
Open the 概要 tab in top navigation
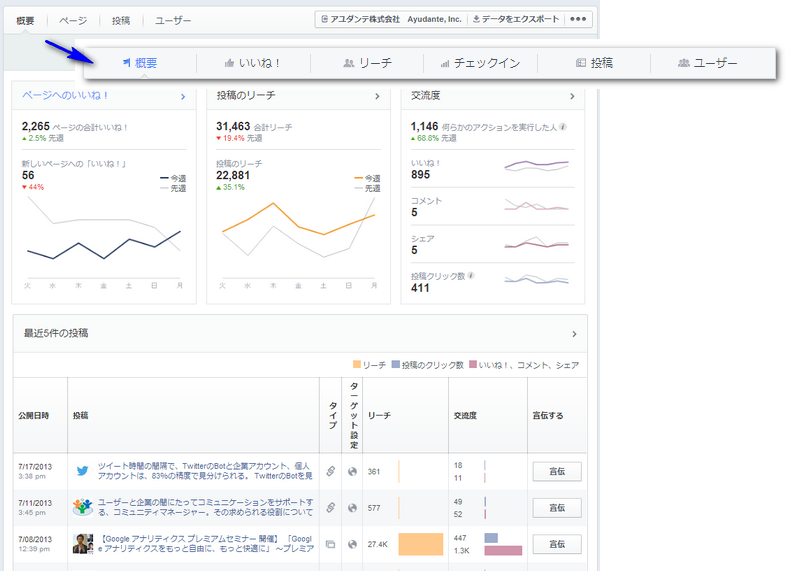coord(25,20)
